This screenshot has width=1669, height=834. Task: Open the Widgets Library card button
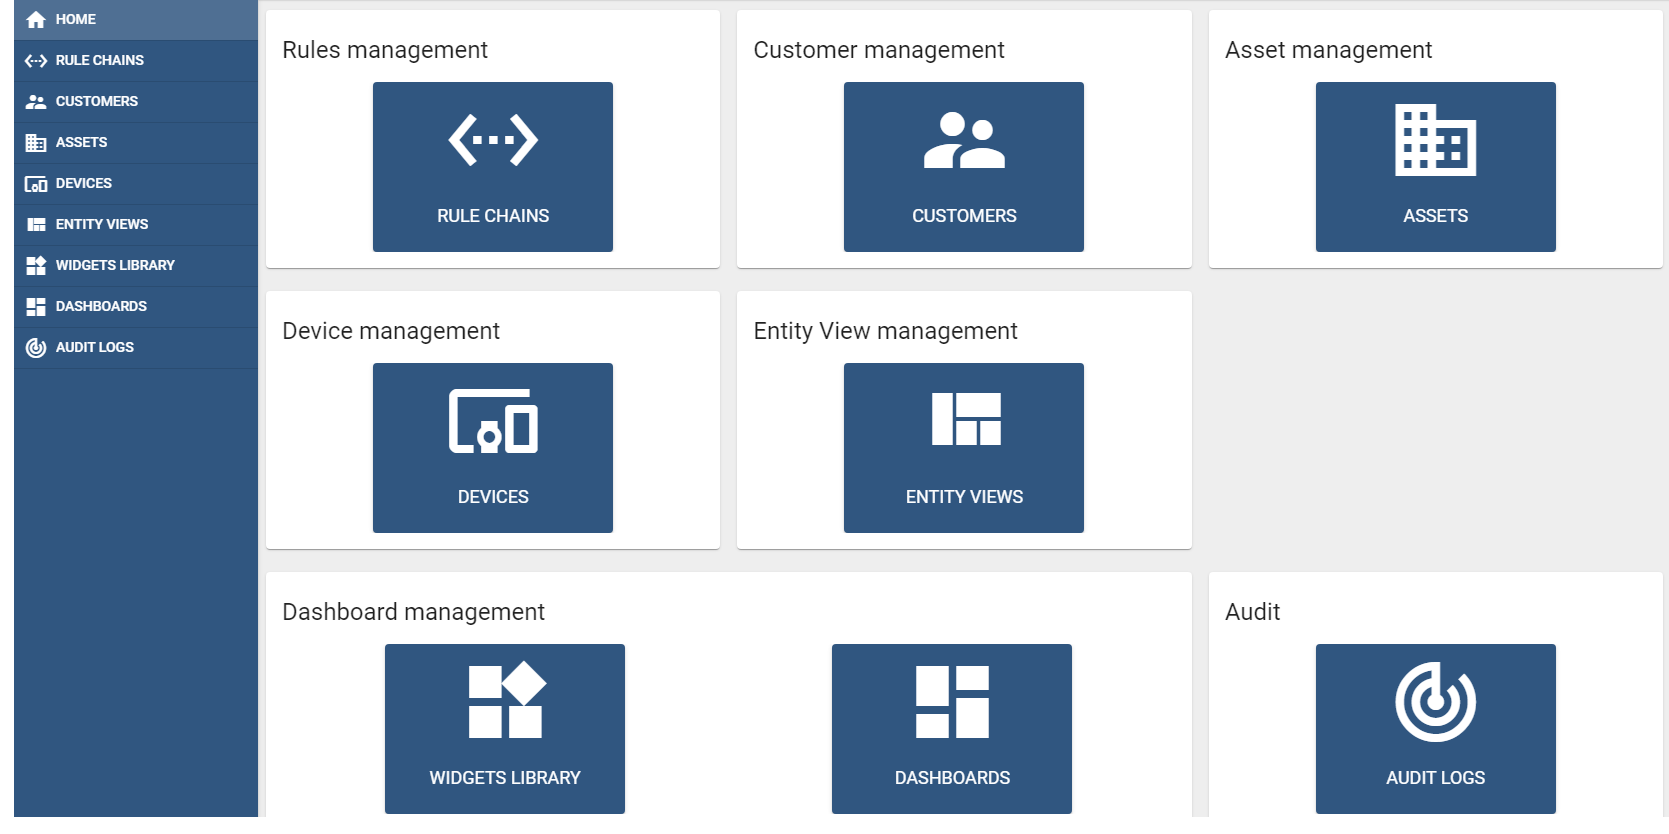point(504,729)
